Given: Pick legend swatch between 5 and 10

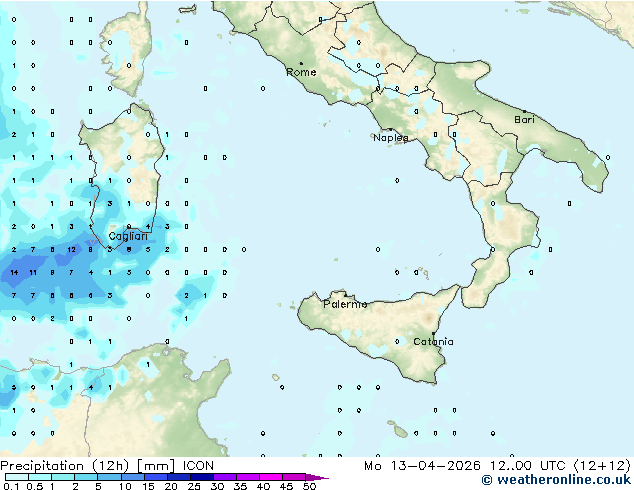Looking at the screenshot, I should (109, 477).
